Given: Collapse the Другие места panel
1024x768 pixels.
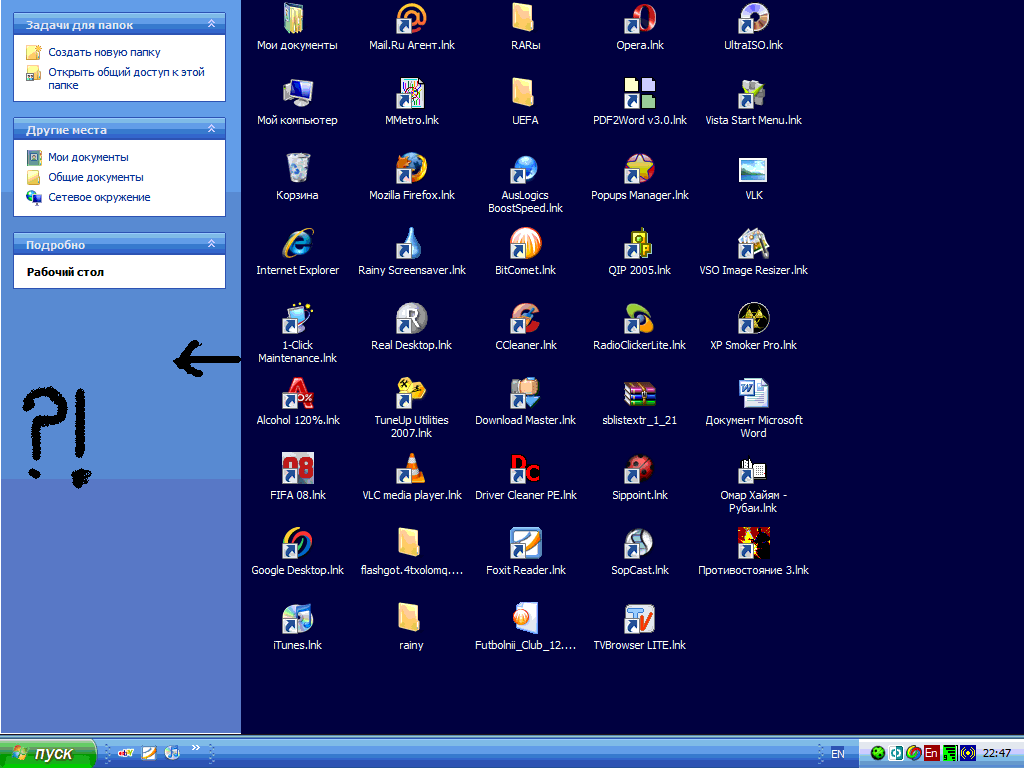Looking at the screenshot, I should [x=211, y=130].
